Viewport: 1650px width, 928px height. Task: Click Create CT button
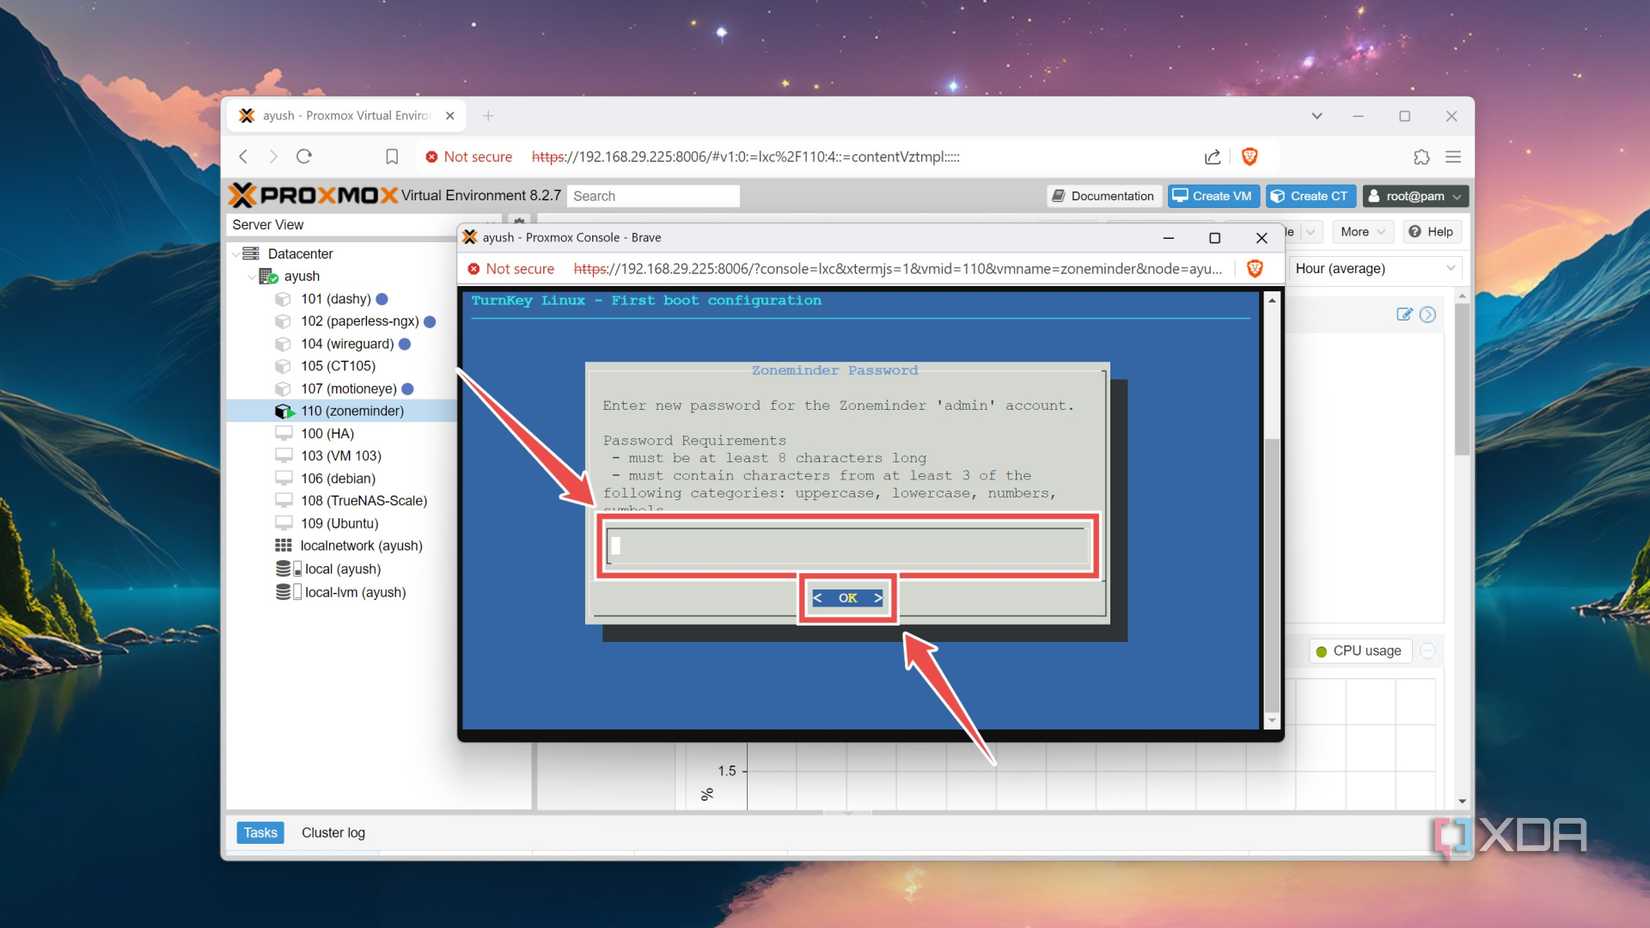tap(1310, 196)
